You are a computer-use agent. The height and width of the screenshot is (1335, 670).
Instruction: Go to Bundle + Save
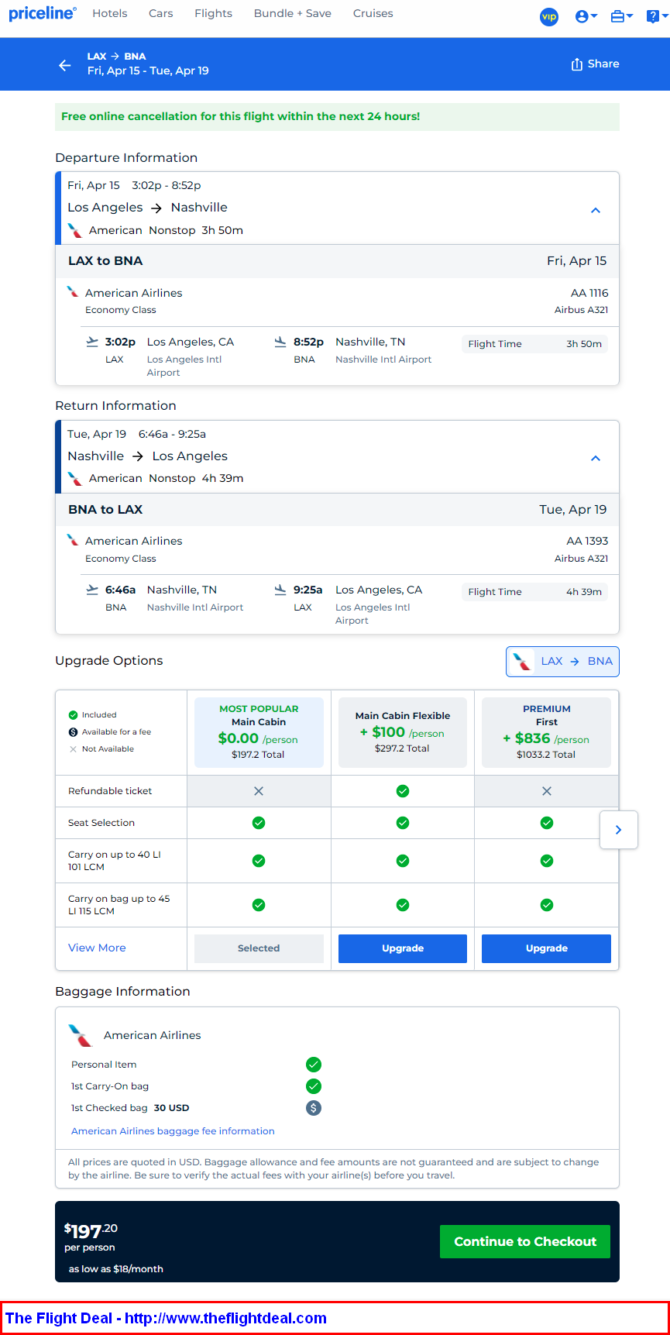point(292,14)
